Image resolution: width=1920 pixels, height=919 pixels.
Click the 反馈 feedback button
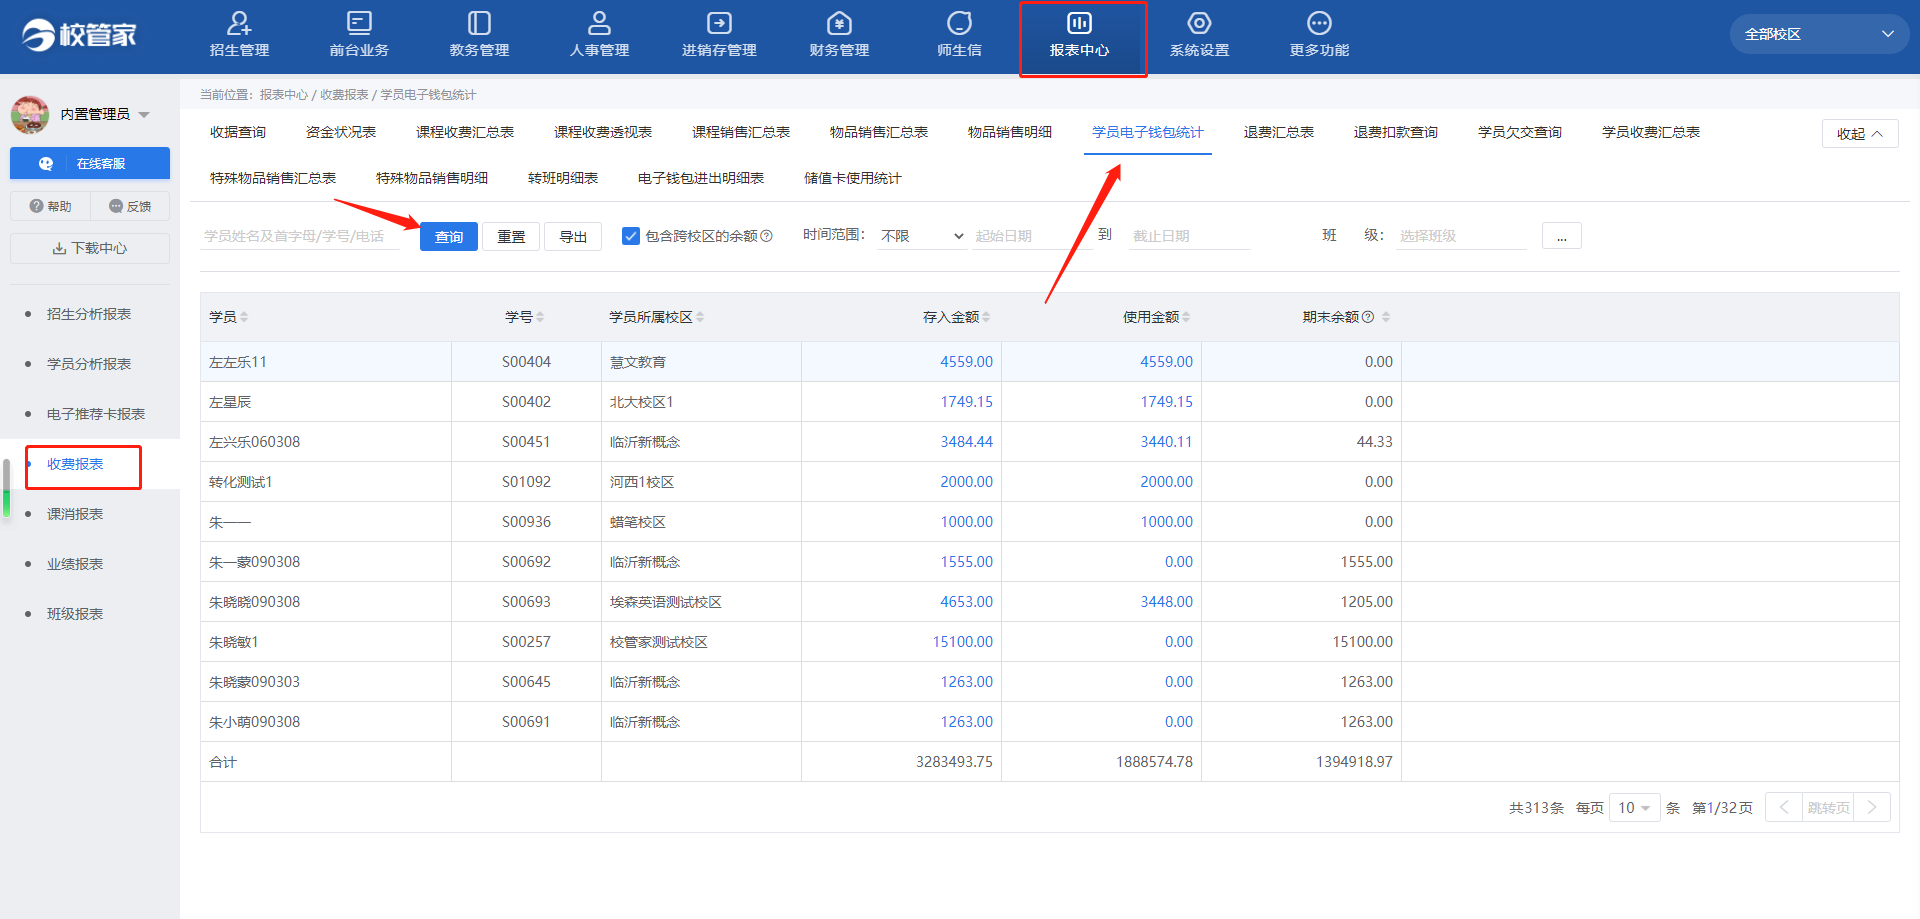pyautogui.click(x=130, y=206)
